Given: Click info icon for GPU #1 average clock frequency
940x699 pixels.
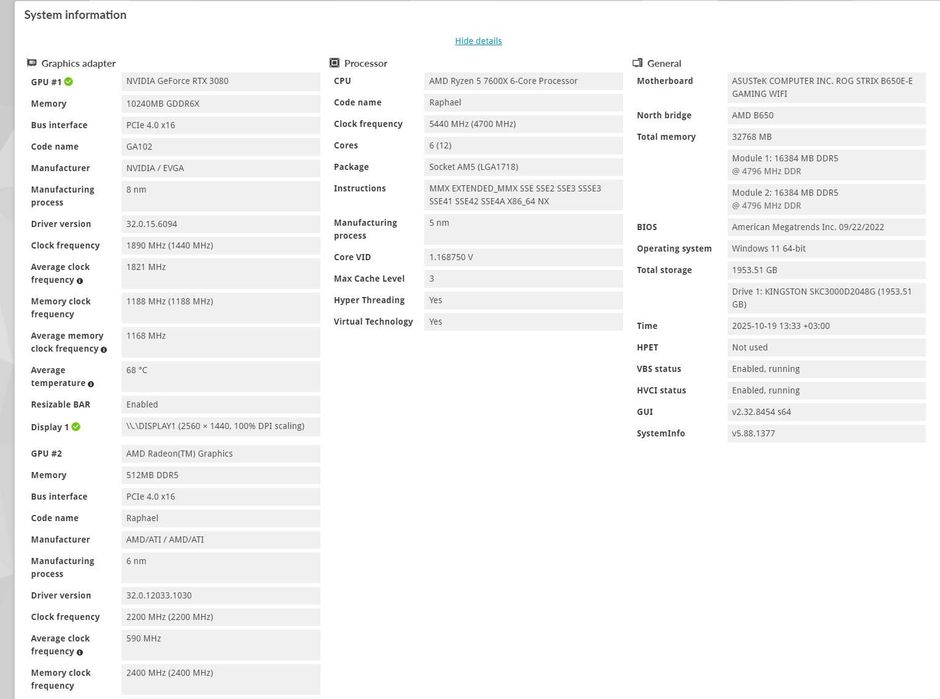Looking at the screenshot, I should pyautogui.click(x=80, y=281).
